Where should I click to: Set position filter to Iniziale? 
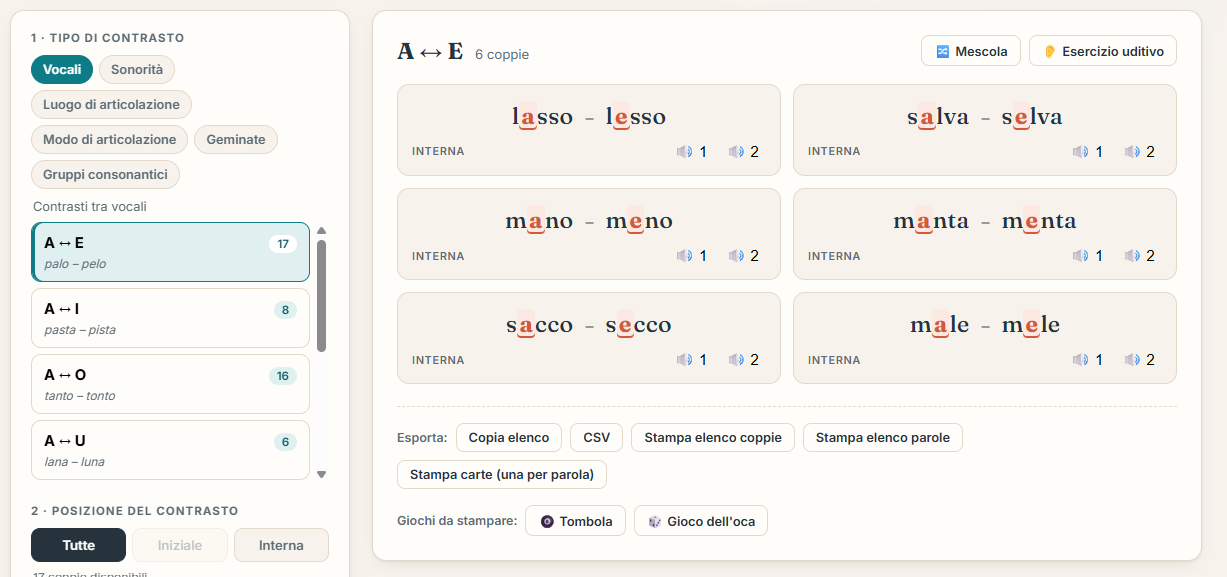click(x=180, y=545)
